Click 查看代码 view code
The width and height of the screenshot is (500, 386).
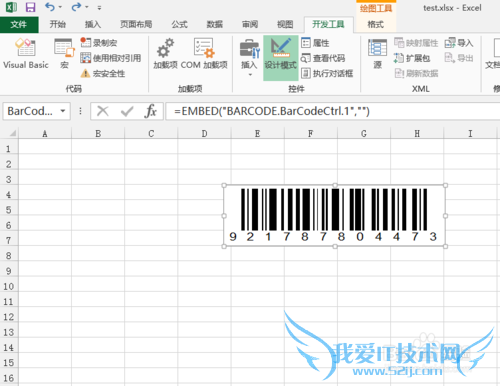tap(323, 58)
